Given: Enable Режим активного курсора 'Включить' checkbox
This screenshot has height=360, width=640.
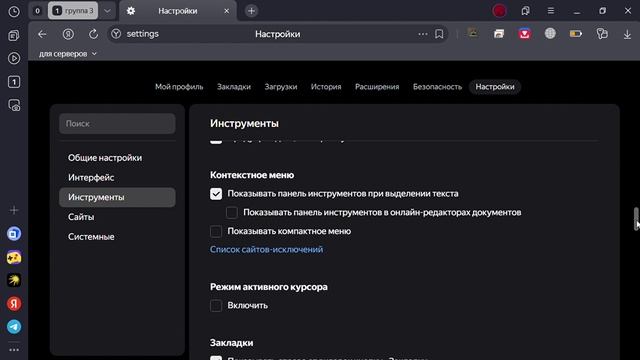Looking at the screenshot, I should (x=216, y=305).
